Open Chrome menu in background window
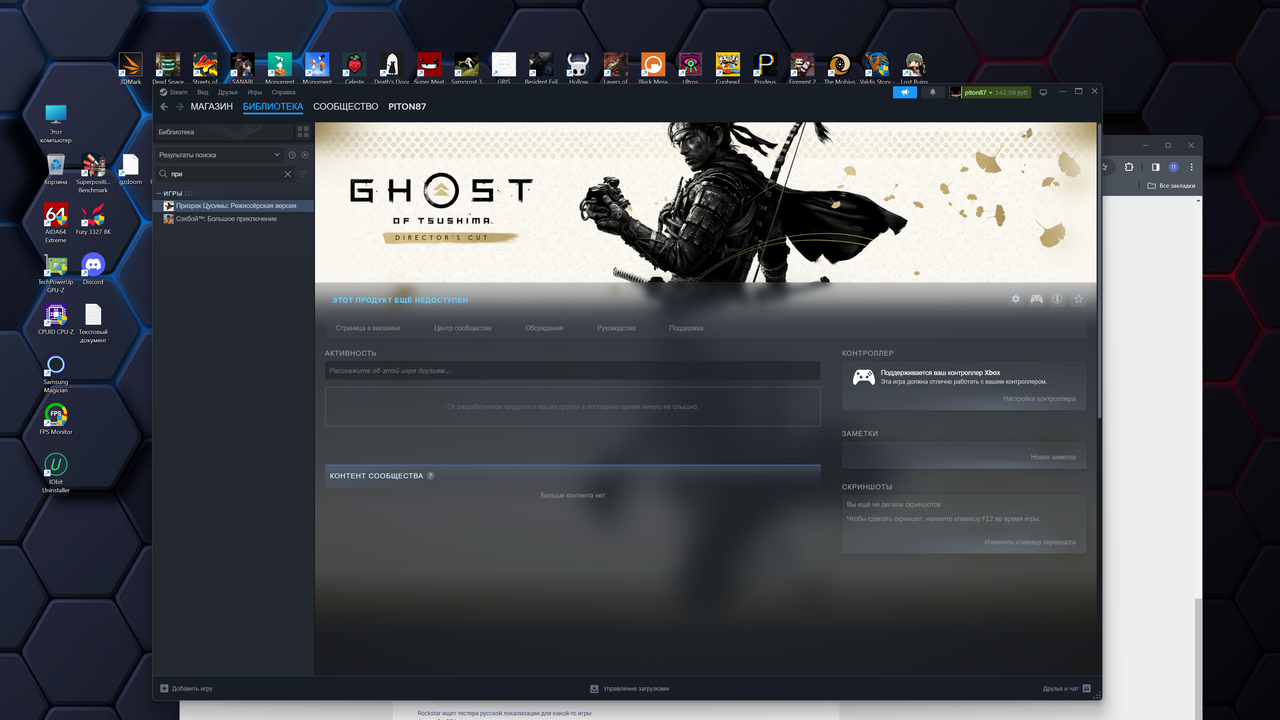Viewport: 1280px width, 720px height. 1192,167
